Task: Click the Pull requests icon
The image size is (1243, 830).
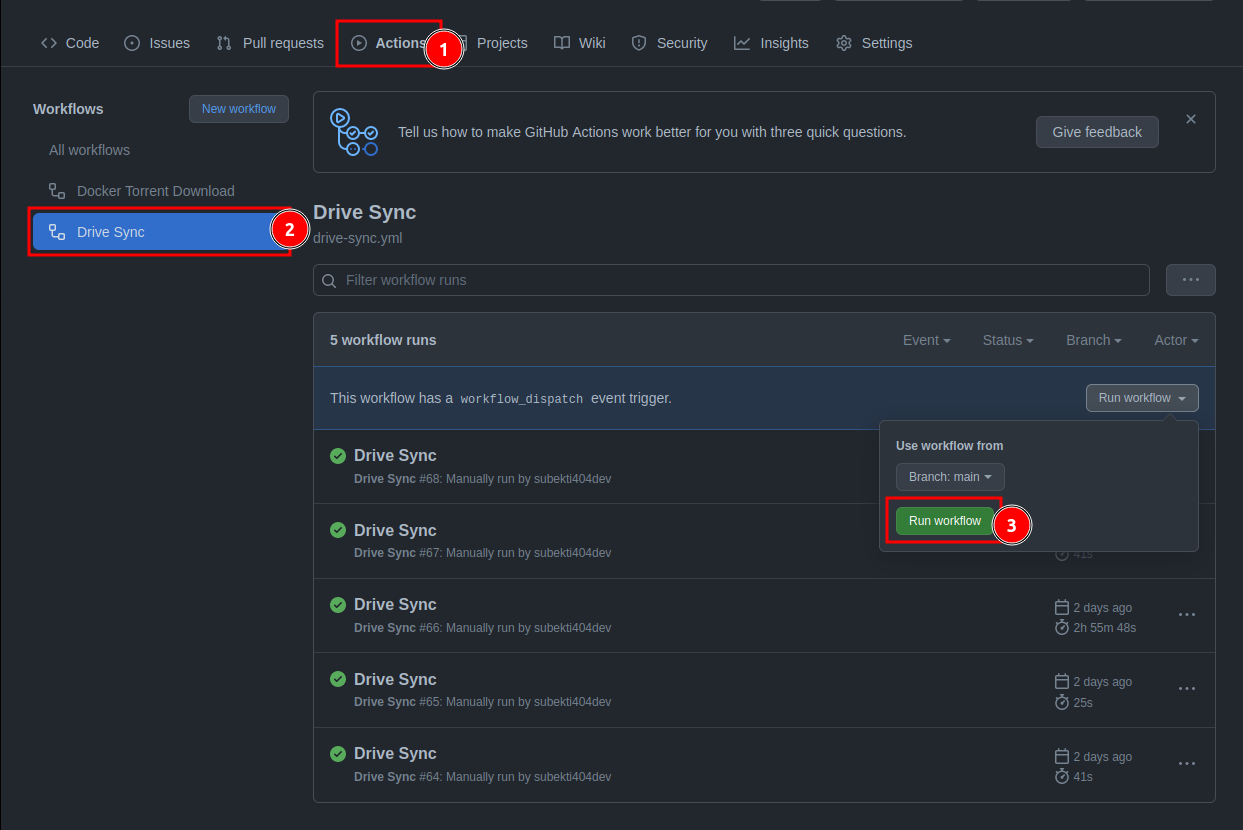Action: pyautogui.click(x=224, y=43)
